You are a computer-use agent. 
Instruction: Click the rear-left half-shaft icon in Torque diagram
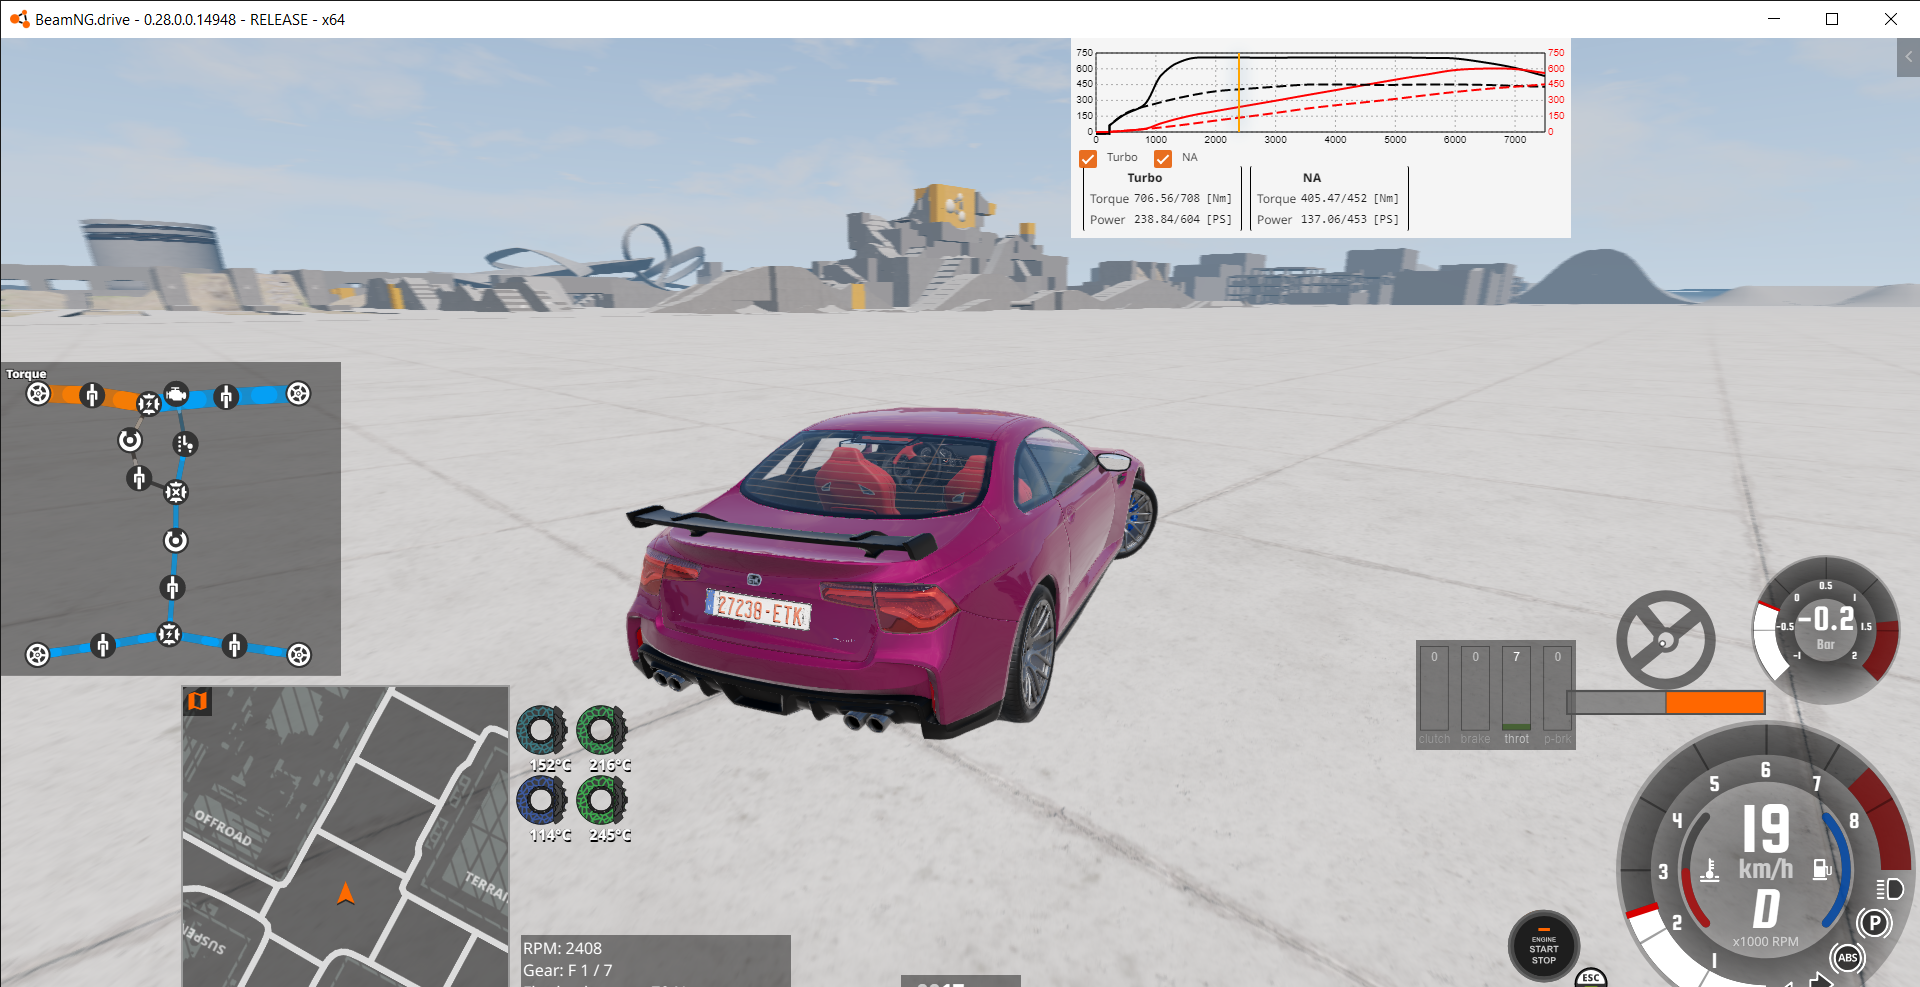coord(102,646)
